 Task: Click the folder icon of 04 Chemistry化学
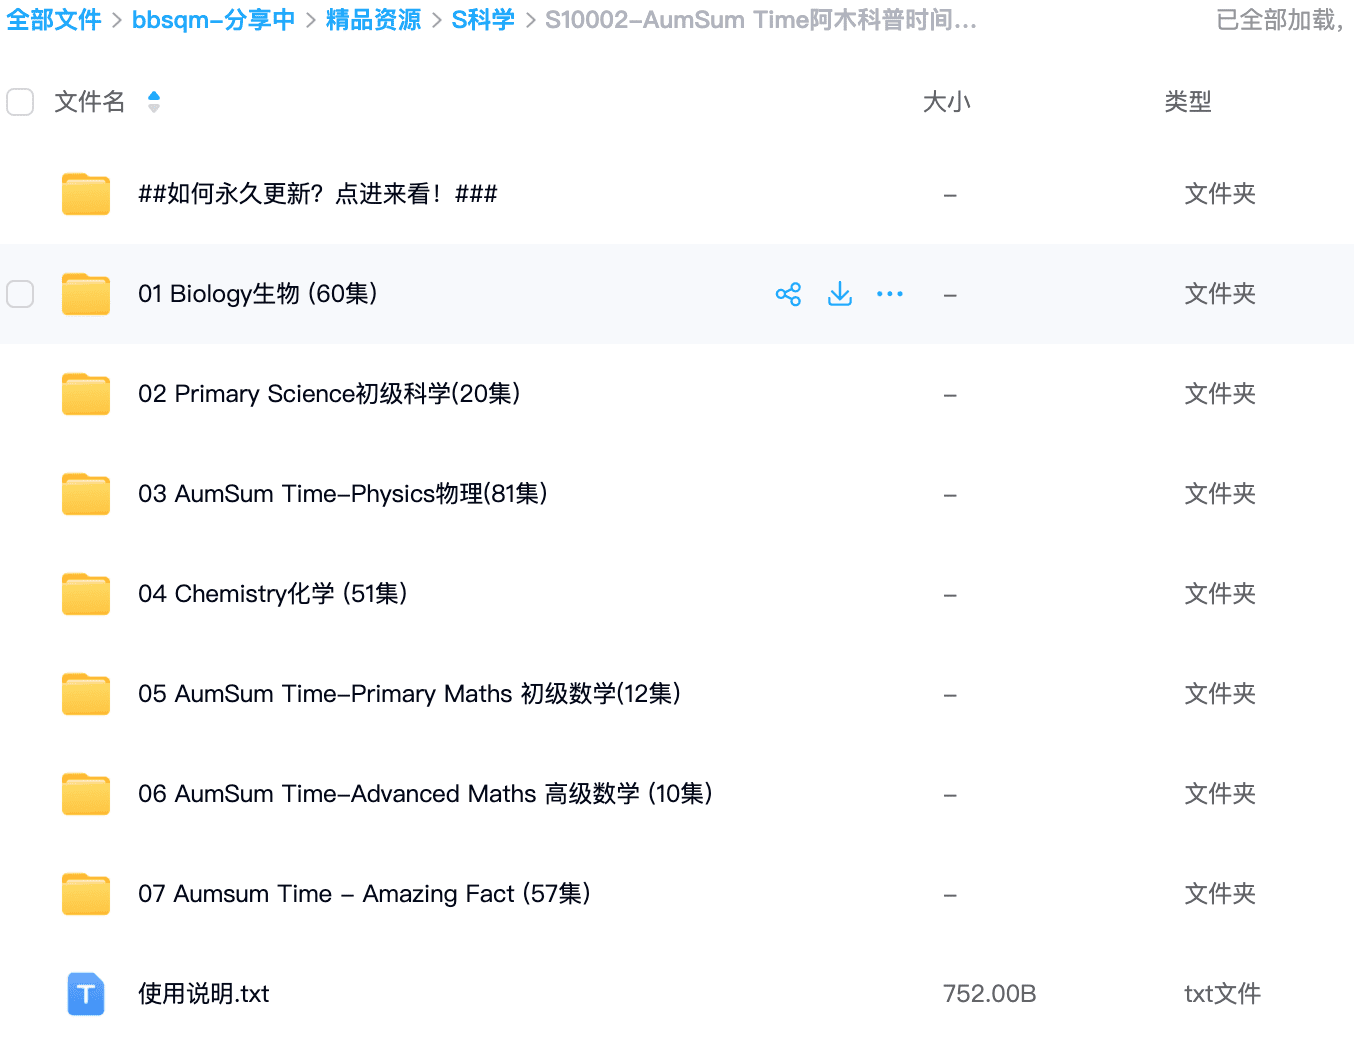[x=86, y=593]
